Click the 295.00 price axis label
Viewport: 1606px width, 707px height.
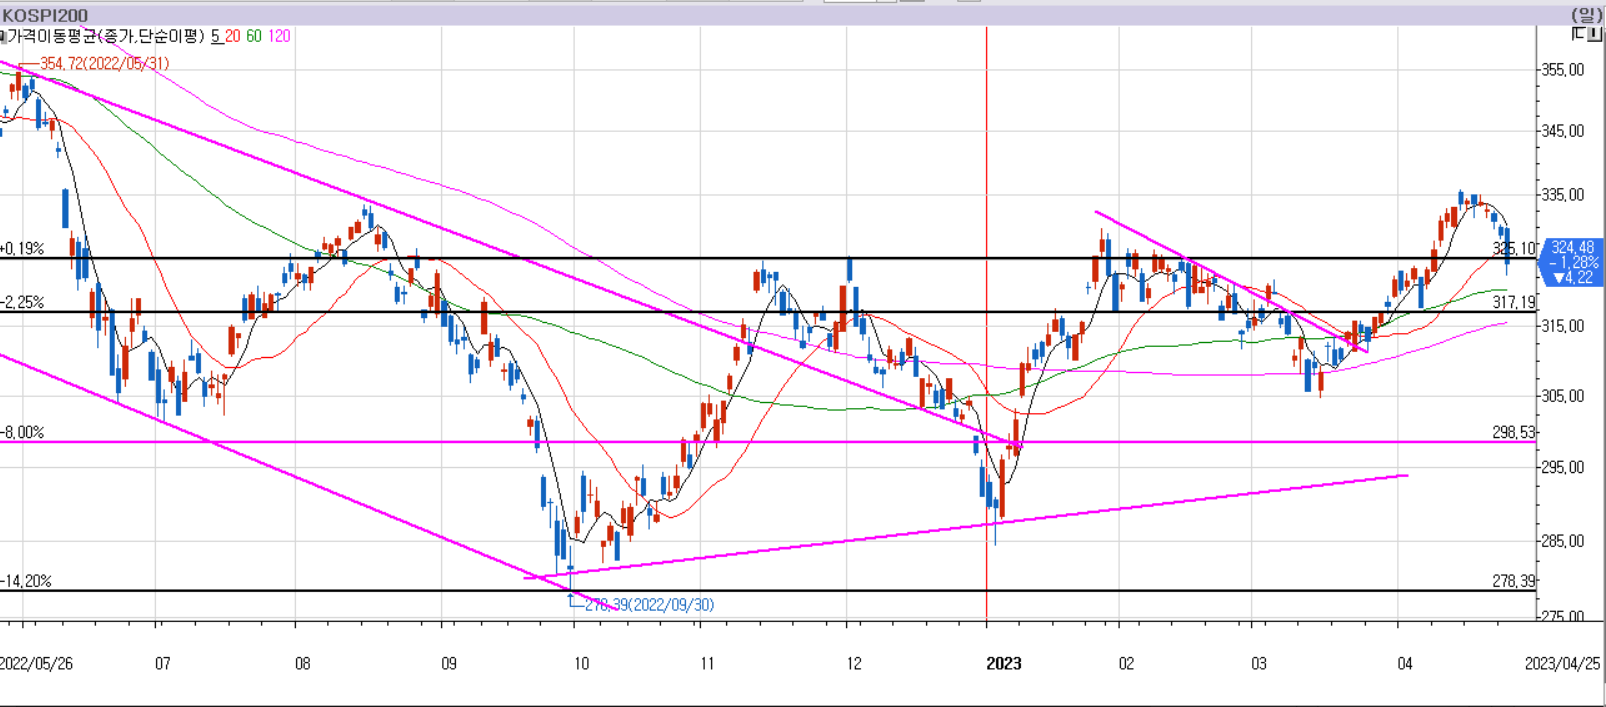click(1563, 467)
